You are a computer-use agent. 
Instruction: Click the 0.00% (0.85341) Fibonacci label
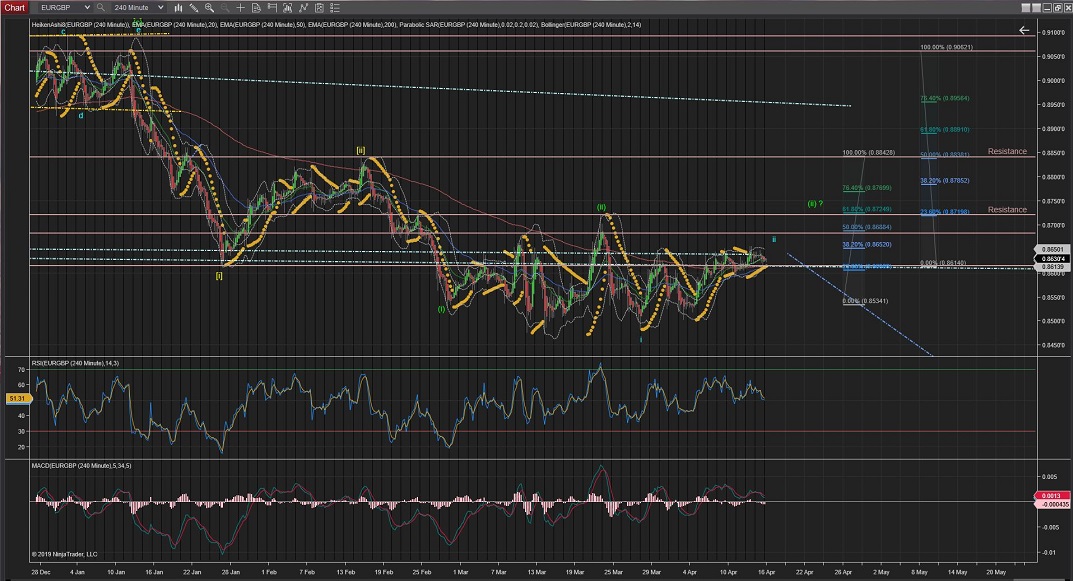[865, 301]
